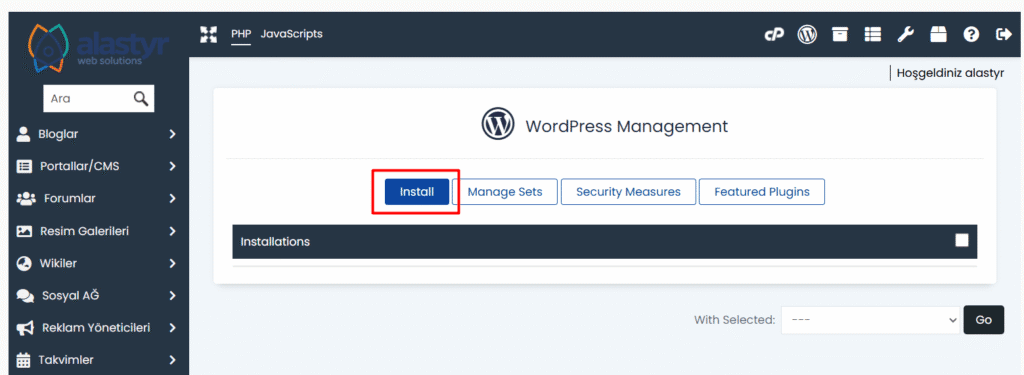Click the blue Install button
Viewport: 1024px width, 375px height.
[x=417, y=192]
